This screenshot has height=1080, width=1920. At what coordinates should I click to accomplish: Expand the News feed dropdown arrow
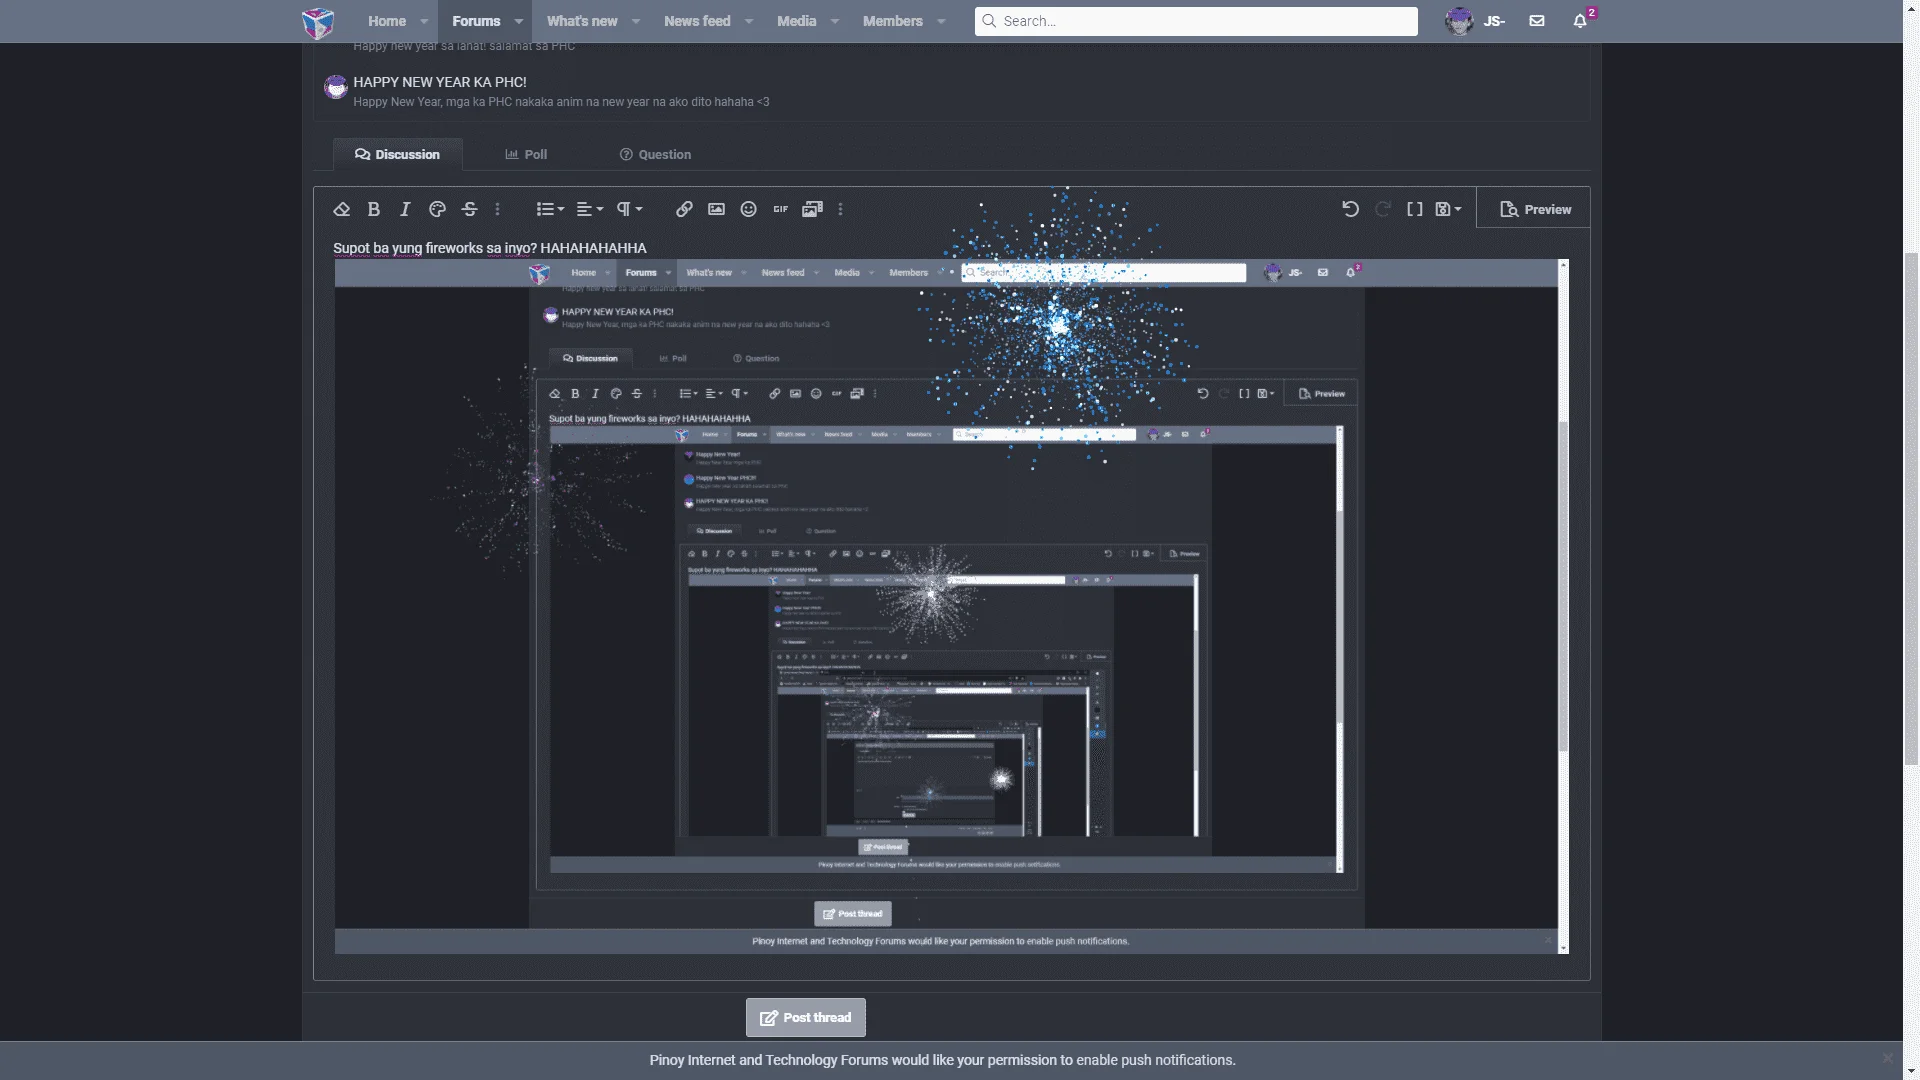[749, 21]
